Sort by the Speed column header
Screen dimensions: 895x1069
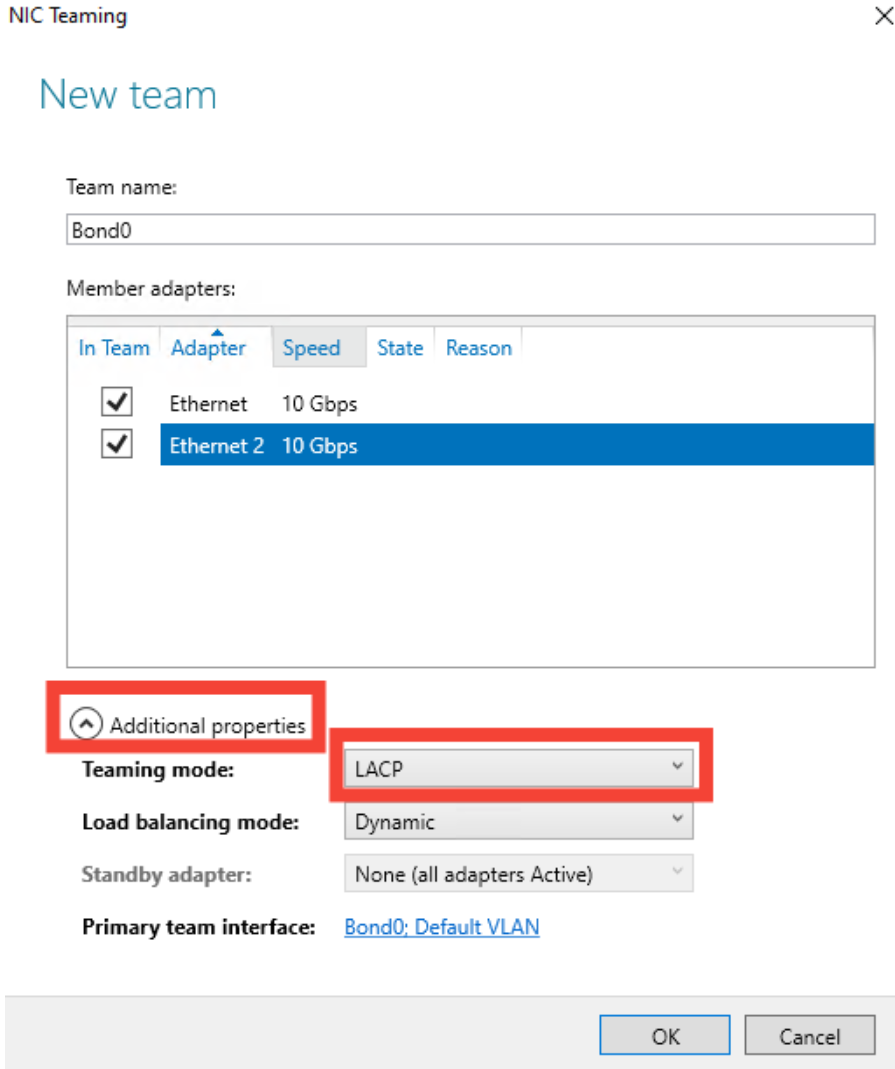coord(311,348)
